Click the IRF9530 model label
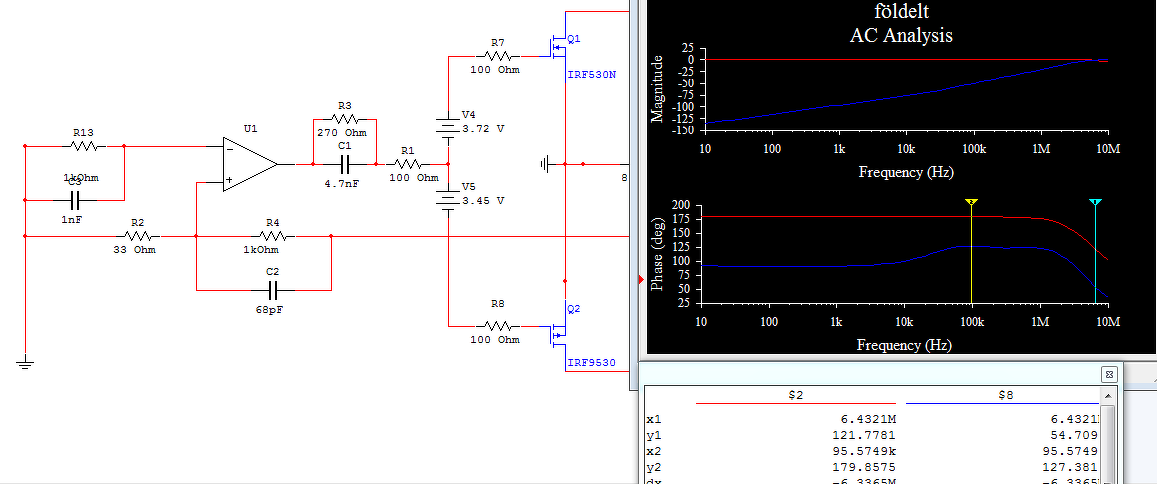The height and width of the screenshot is (484, 1157). tap(591, 363)
